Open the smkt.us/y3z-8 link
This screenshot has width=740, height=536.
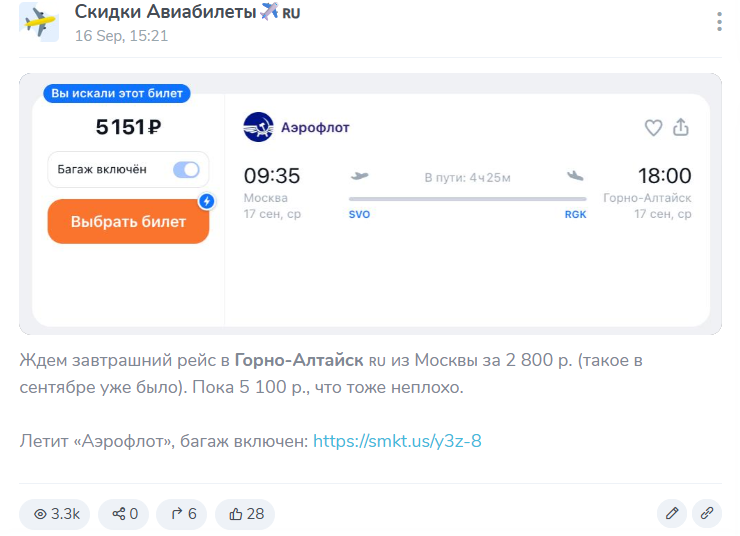point(397,440)
